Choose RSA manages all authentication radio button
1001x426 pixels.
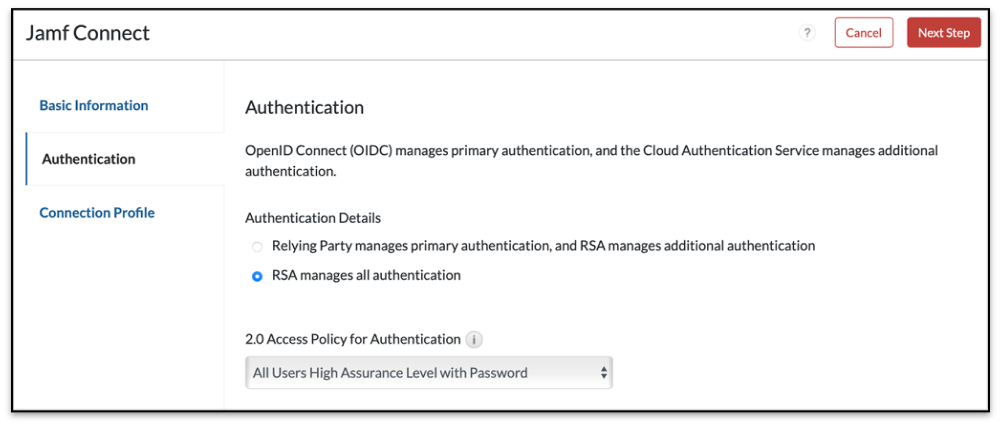click(x=257, y=276)
